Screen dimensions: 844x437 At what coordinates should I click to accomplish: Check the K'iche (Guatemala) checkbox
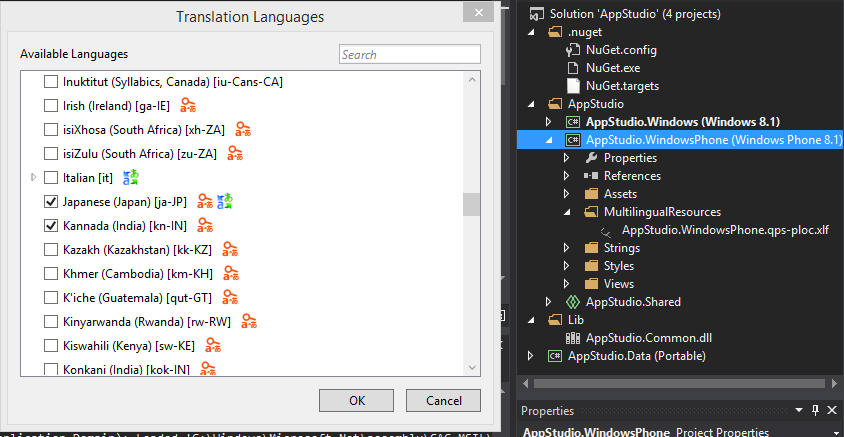tap(51, 298)
